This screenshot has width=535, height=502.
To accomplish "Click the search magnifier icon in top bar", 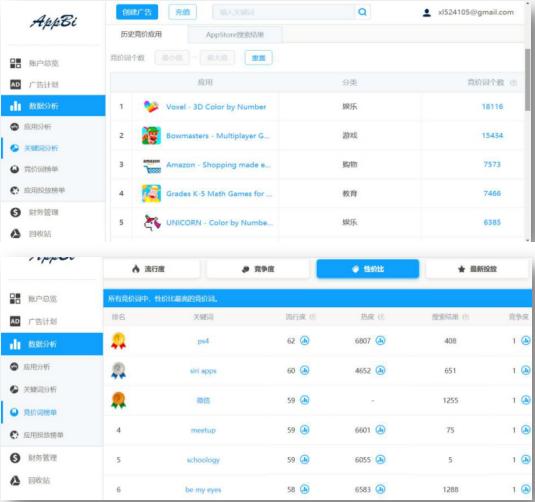I will pyautogui.click(x=362, y=12).
